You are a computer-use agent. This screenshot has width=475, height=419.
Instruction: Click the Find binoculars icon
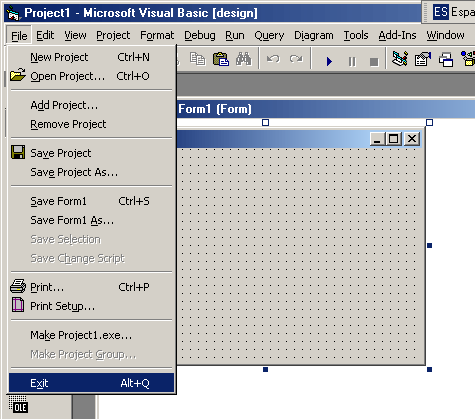[x=244, y=59]
